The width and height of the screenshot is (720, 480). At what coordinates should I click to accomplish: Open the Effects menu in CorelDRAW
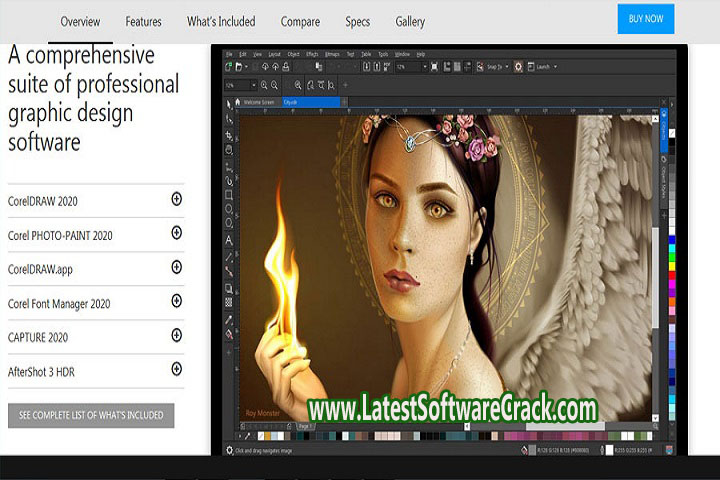tap(312, 54)
